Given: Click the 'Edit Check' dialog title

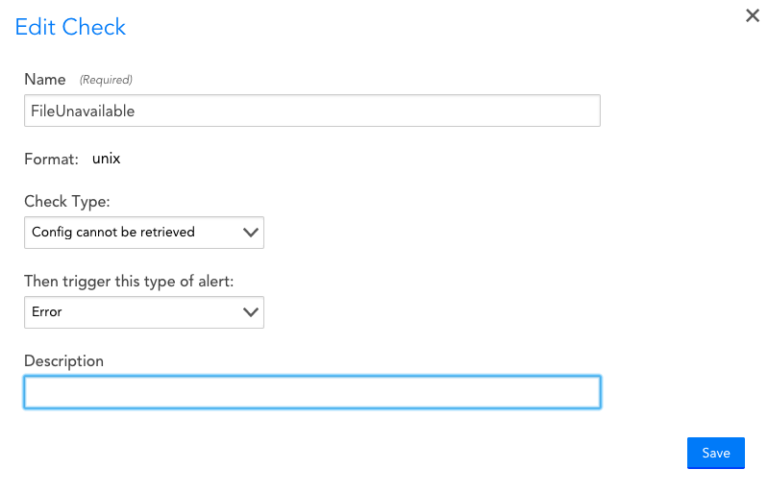Looking at the screenshot, I should (x=70, y=27).
